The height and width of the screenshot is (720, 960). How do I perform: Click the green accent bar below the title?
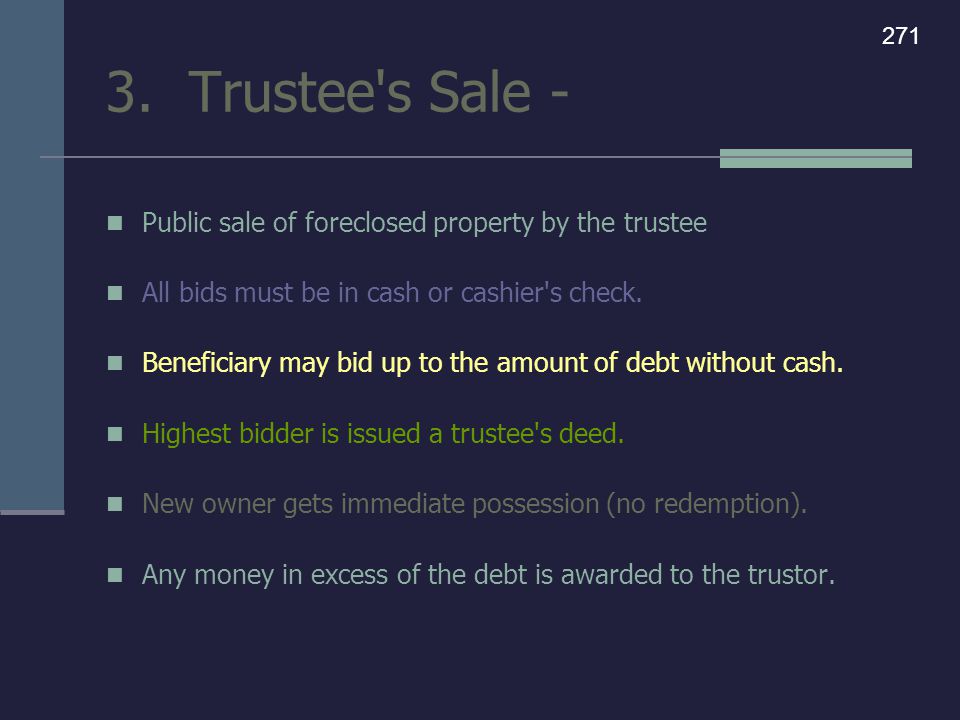[816, 158]
